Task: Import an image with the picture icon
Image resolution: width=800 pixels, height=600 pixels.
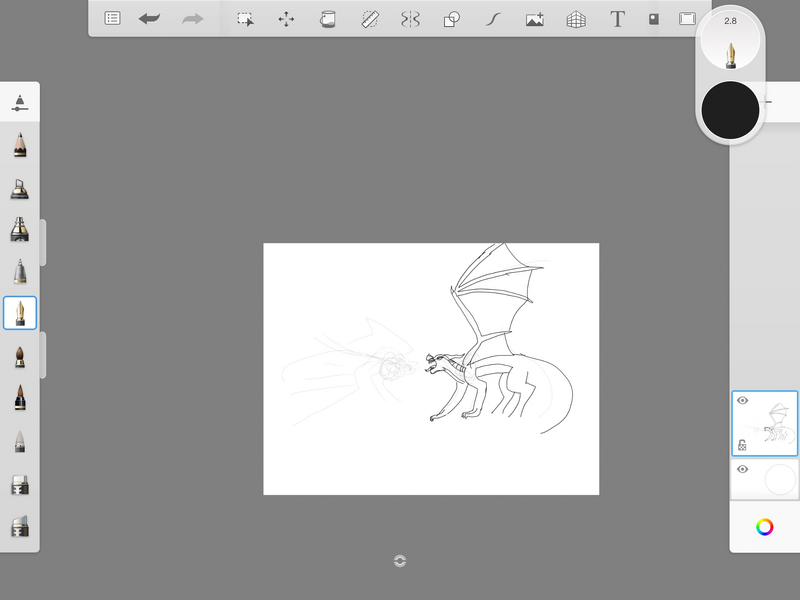Action: pos(534,19)
